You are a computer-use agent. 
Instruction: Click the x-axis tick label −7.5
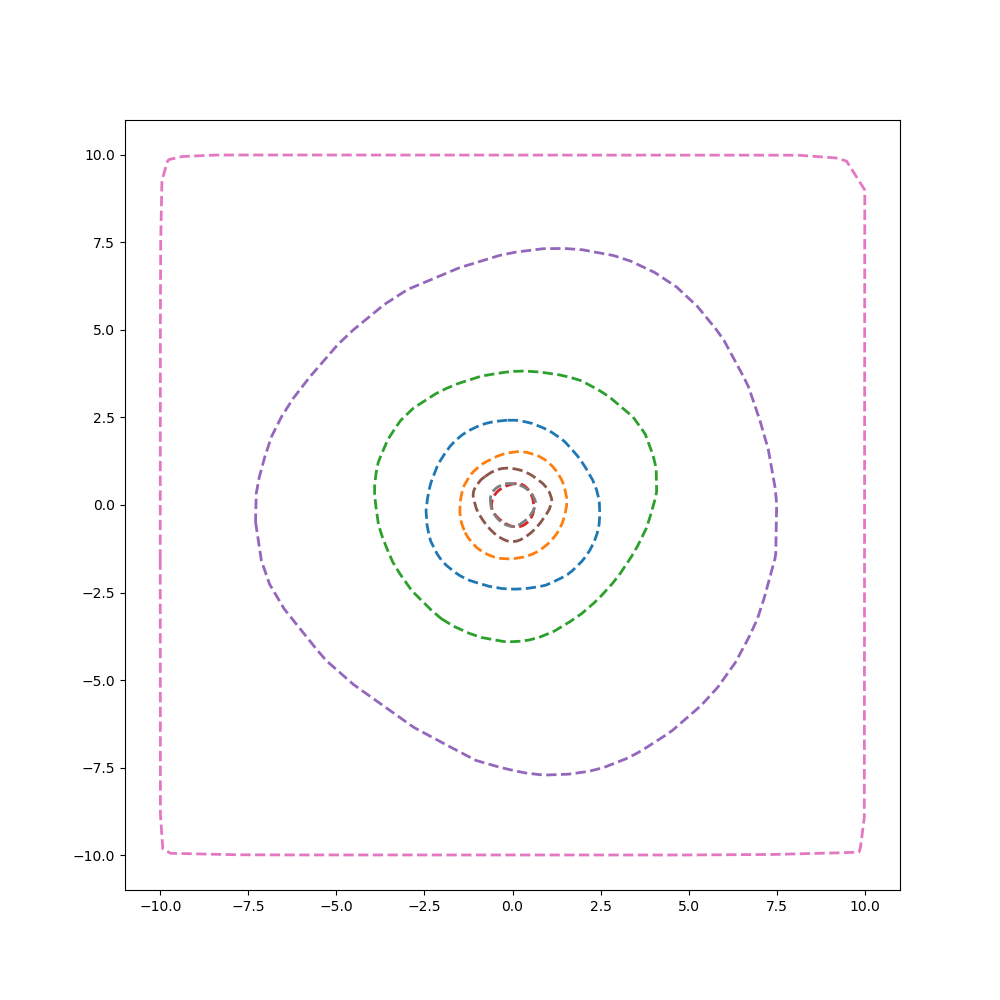point(249,906)
